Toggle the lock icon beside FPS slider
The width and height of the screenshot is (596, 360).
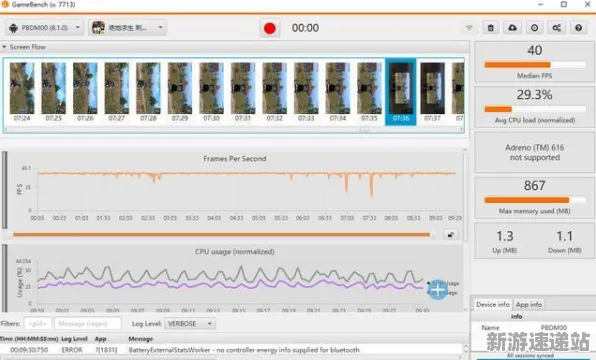click(450, 235)
